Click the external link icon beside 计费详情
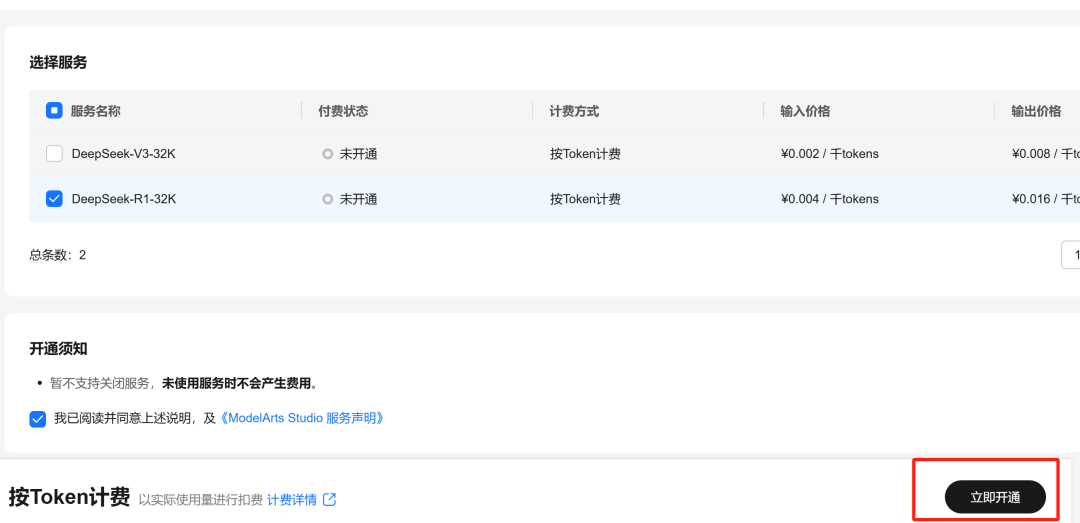 (x=330, y=500)
